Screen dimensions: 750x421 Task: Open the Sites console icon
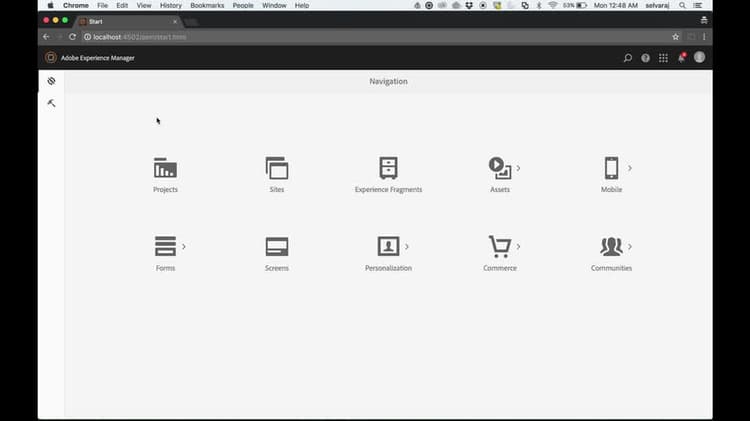click(277, 168)
